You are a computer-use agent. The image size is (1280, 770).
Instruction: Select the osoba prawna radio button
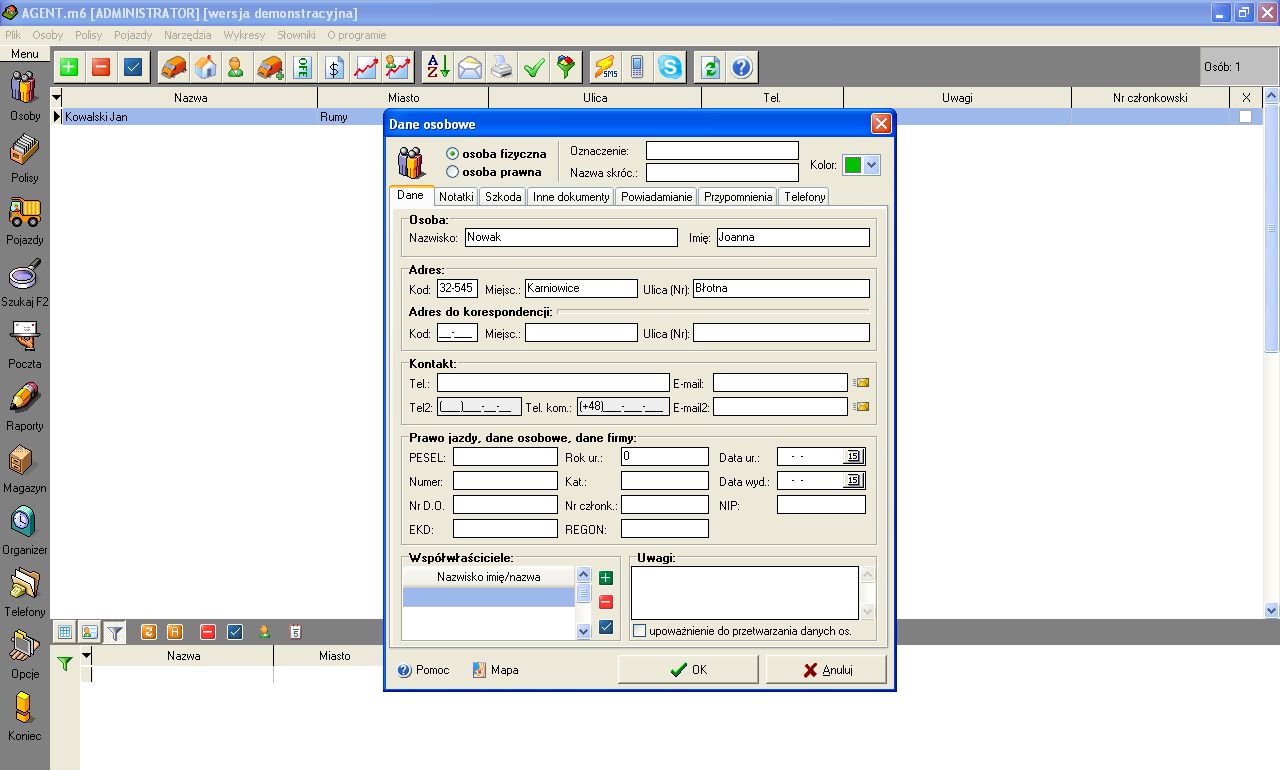453,172
